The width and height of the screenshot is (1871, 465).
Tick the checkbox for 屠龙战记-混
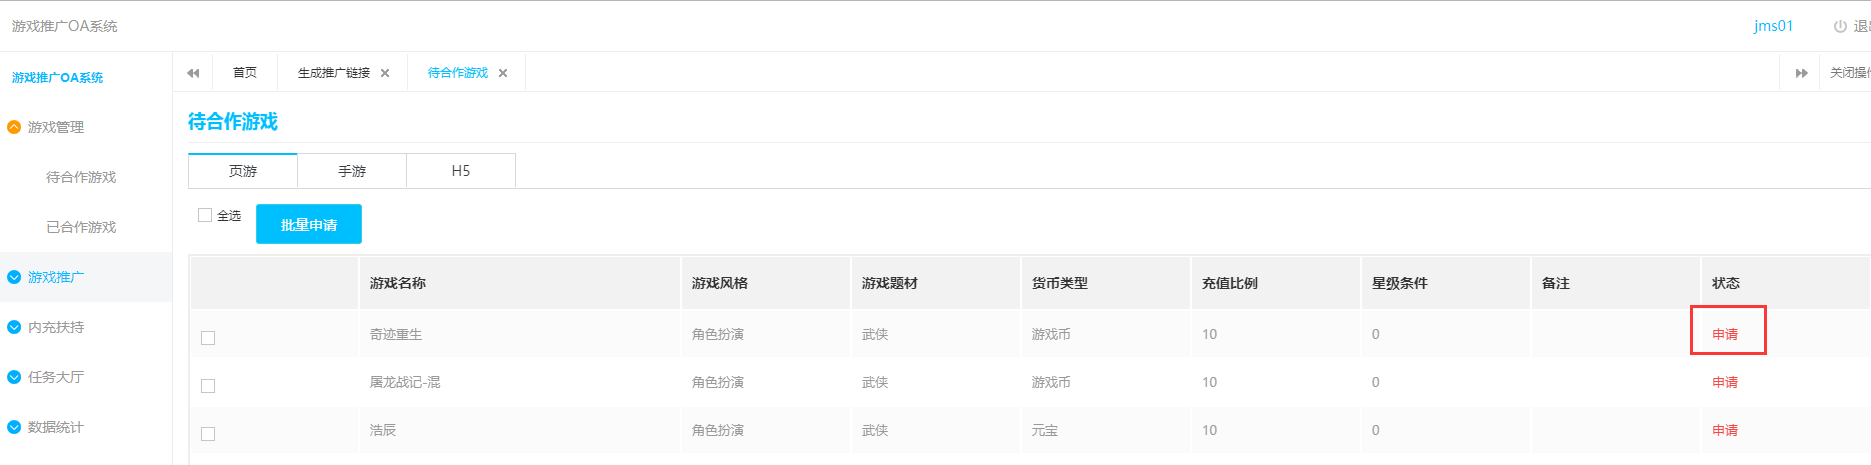[x=208, y=386]
